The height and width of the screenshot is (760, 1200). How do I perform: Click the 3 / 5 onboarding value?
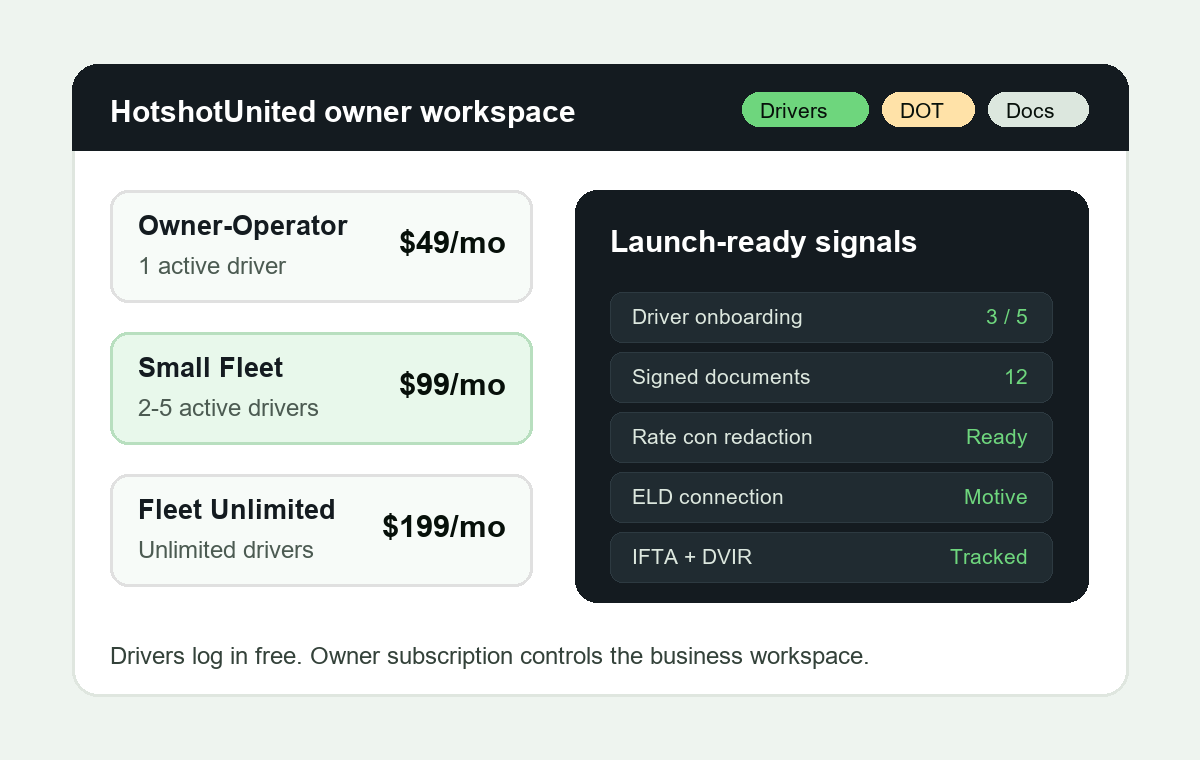[x=1006, y=317]
